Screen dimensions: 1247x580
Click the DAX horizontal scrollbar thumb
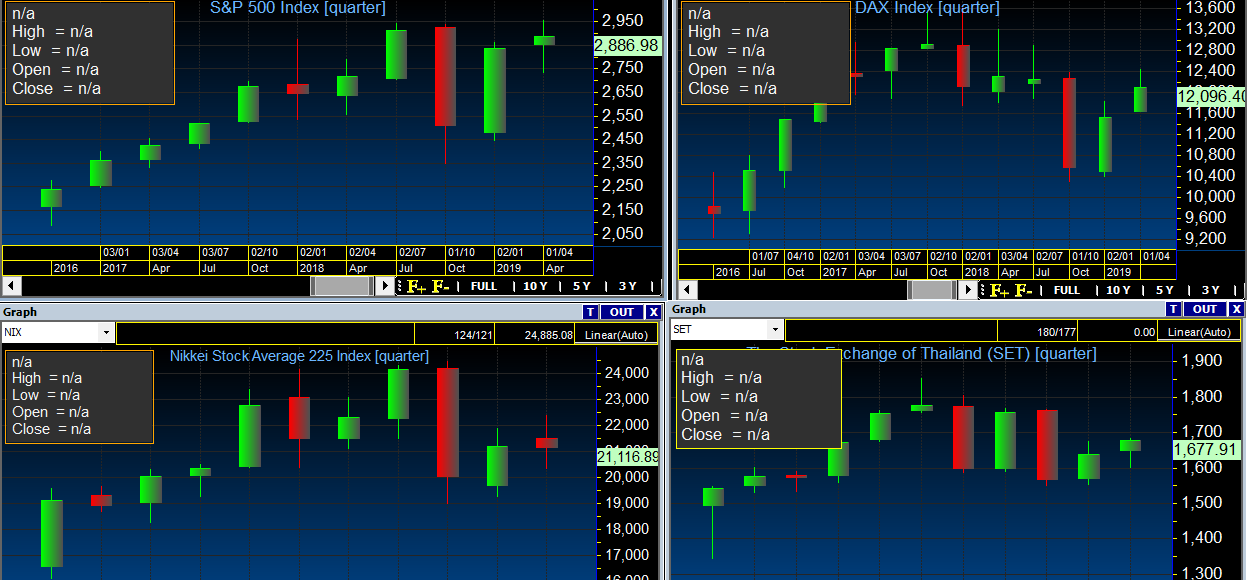pos(932,289)
